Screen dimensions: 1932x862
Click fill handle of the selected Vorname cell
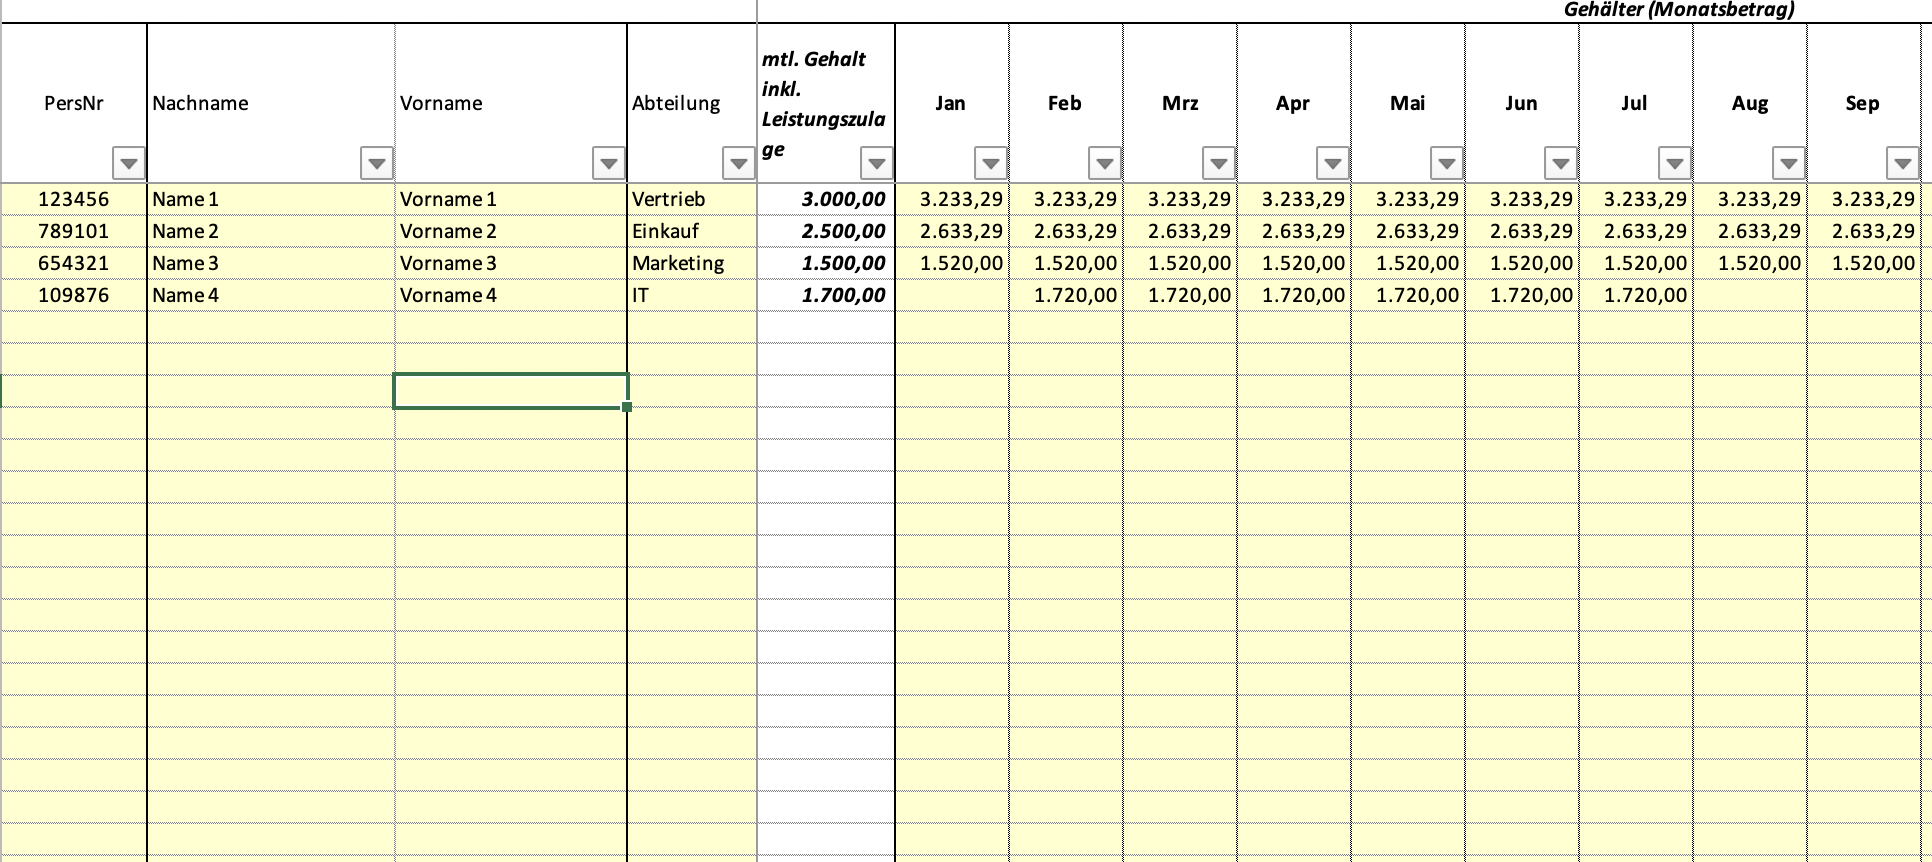point(627,407)
